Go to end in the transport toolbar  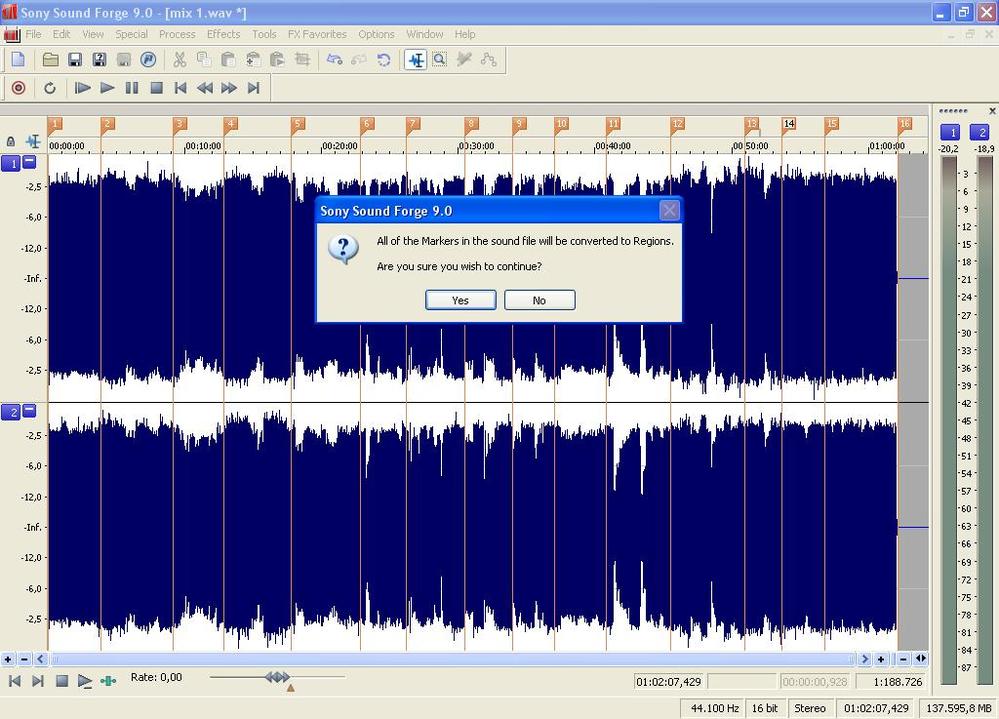coord(254,88)
